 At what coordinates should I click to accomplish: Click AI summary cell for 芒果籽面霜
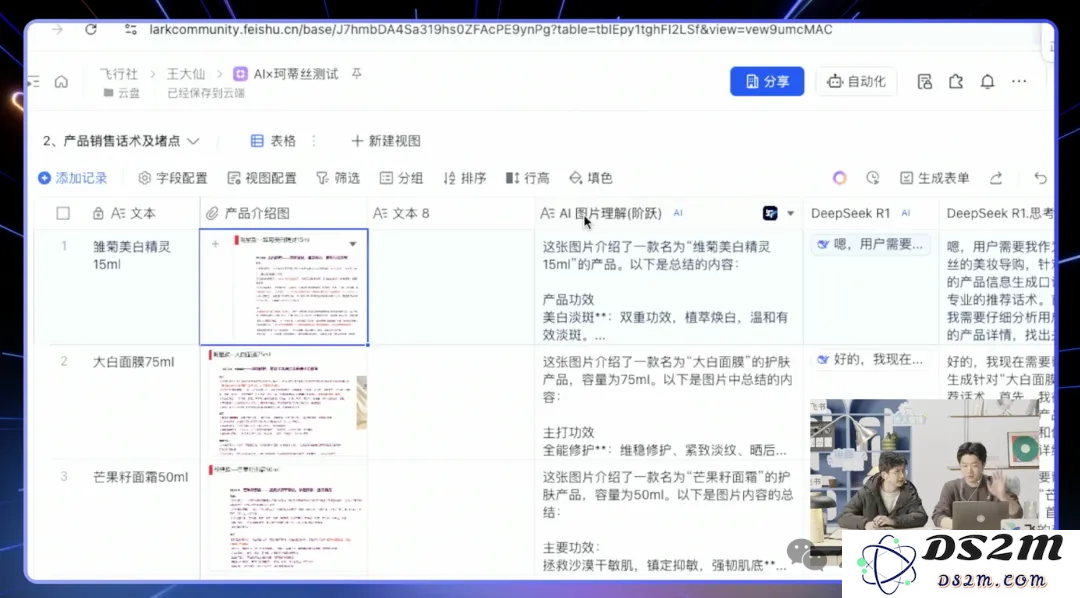point(668,518)
